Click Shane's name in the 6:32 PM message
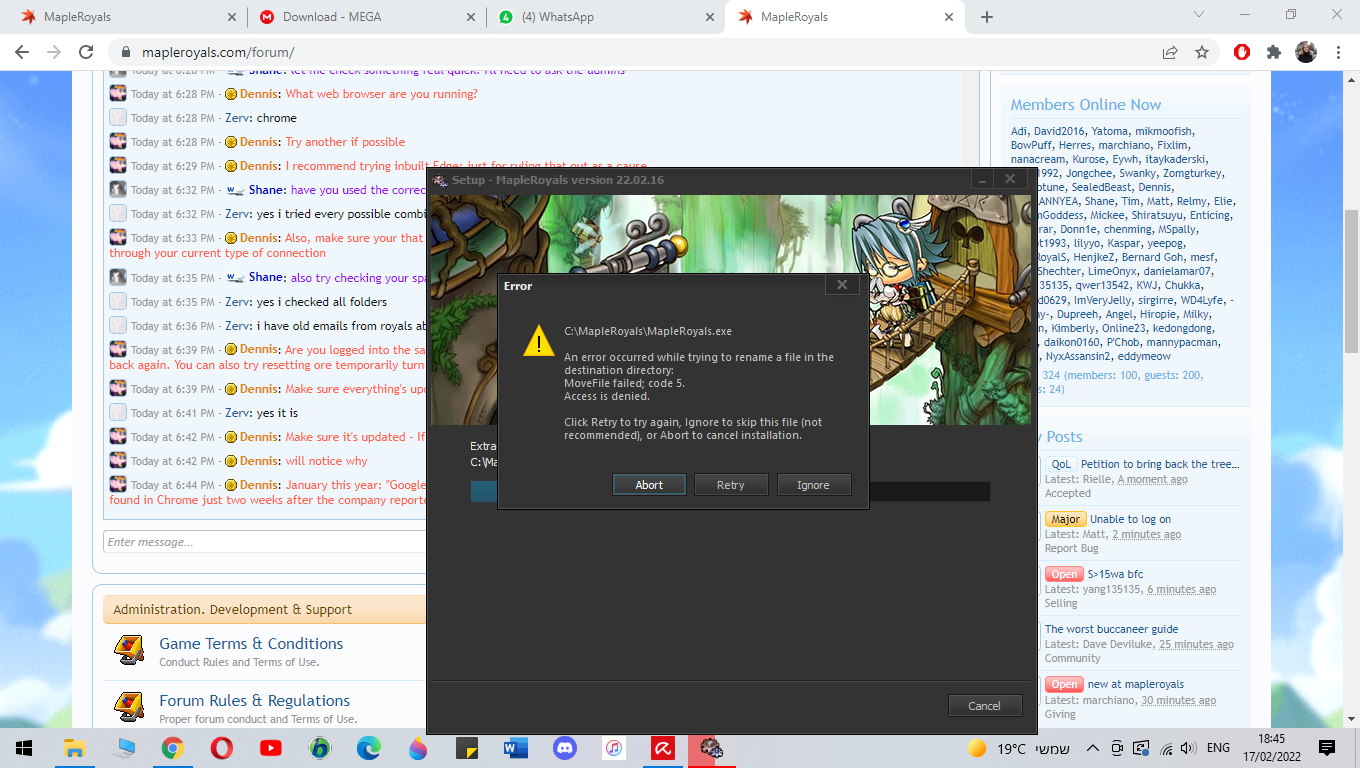The image size is (1360, 768). tap(266, 190)
